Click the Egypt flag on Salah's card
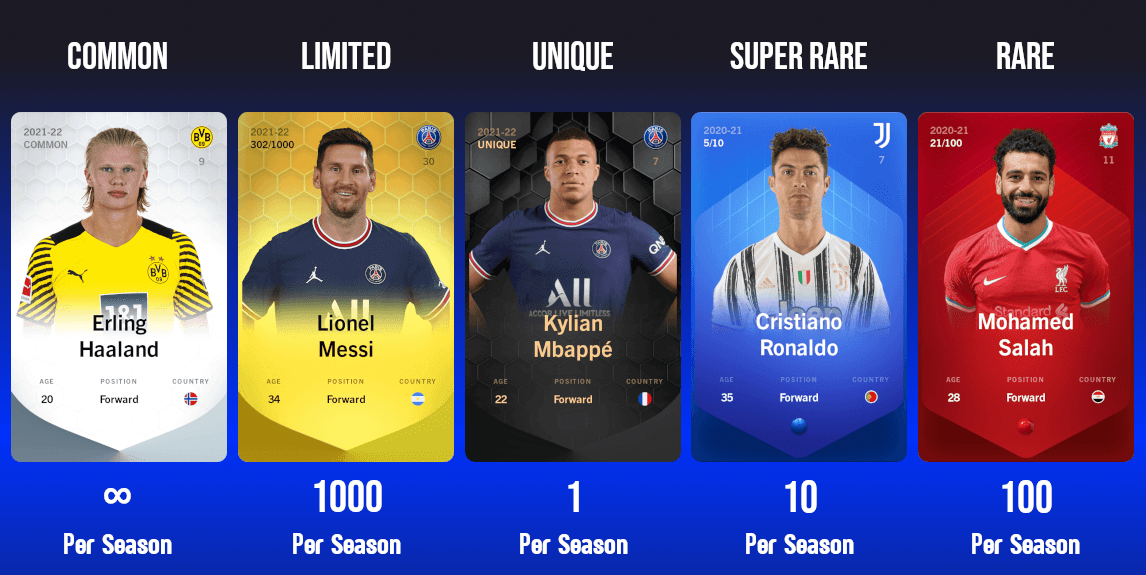 pyautogui.click(x=1098, y=397)
